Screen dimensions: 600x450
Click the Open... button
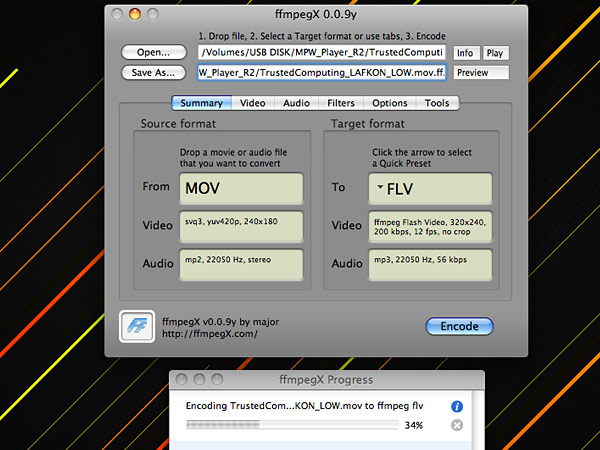point(154,52)
